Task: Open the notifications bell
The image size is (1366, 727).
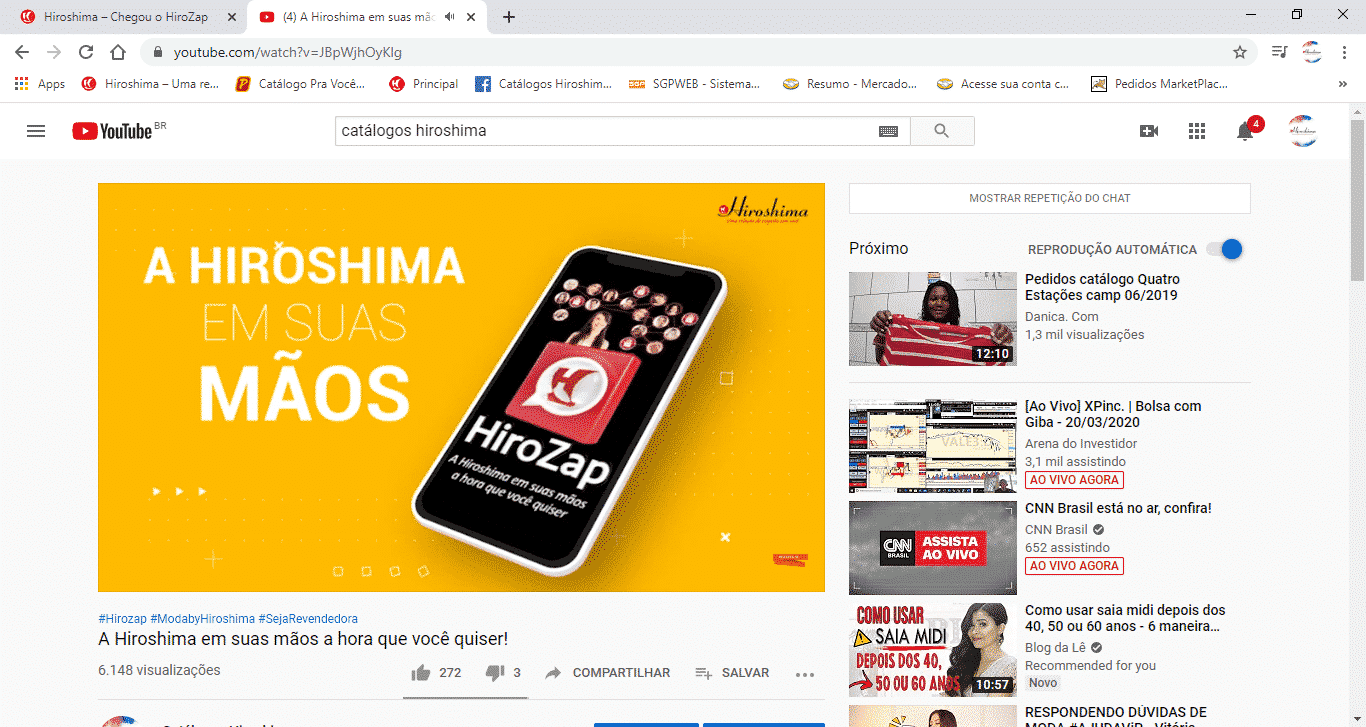Action: click(x=1245, y=131)
